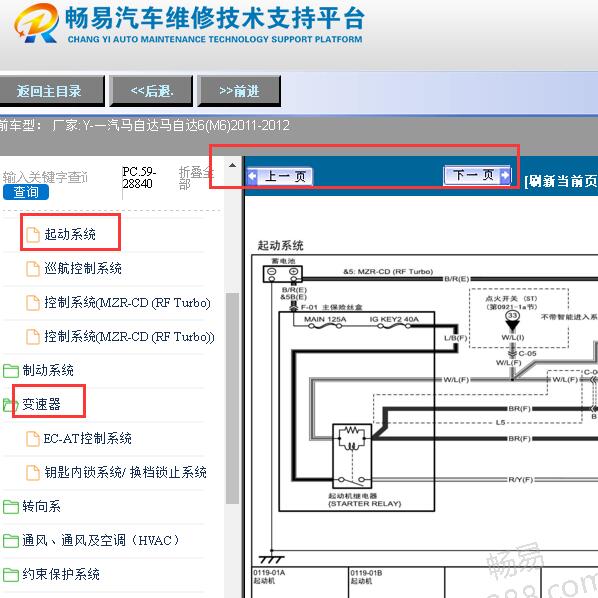Image resolution: width=598 pixels, height=598 pixels.
Task: Go back with <<后退 button
Action: [151, 91]
